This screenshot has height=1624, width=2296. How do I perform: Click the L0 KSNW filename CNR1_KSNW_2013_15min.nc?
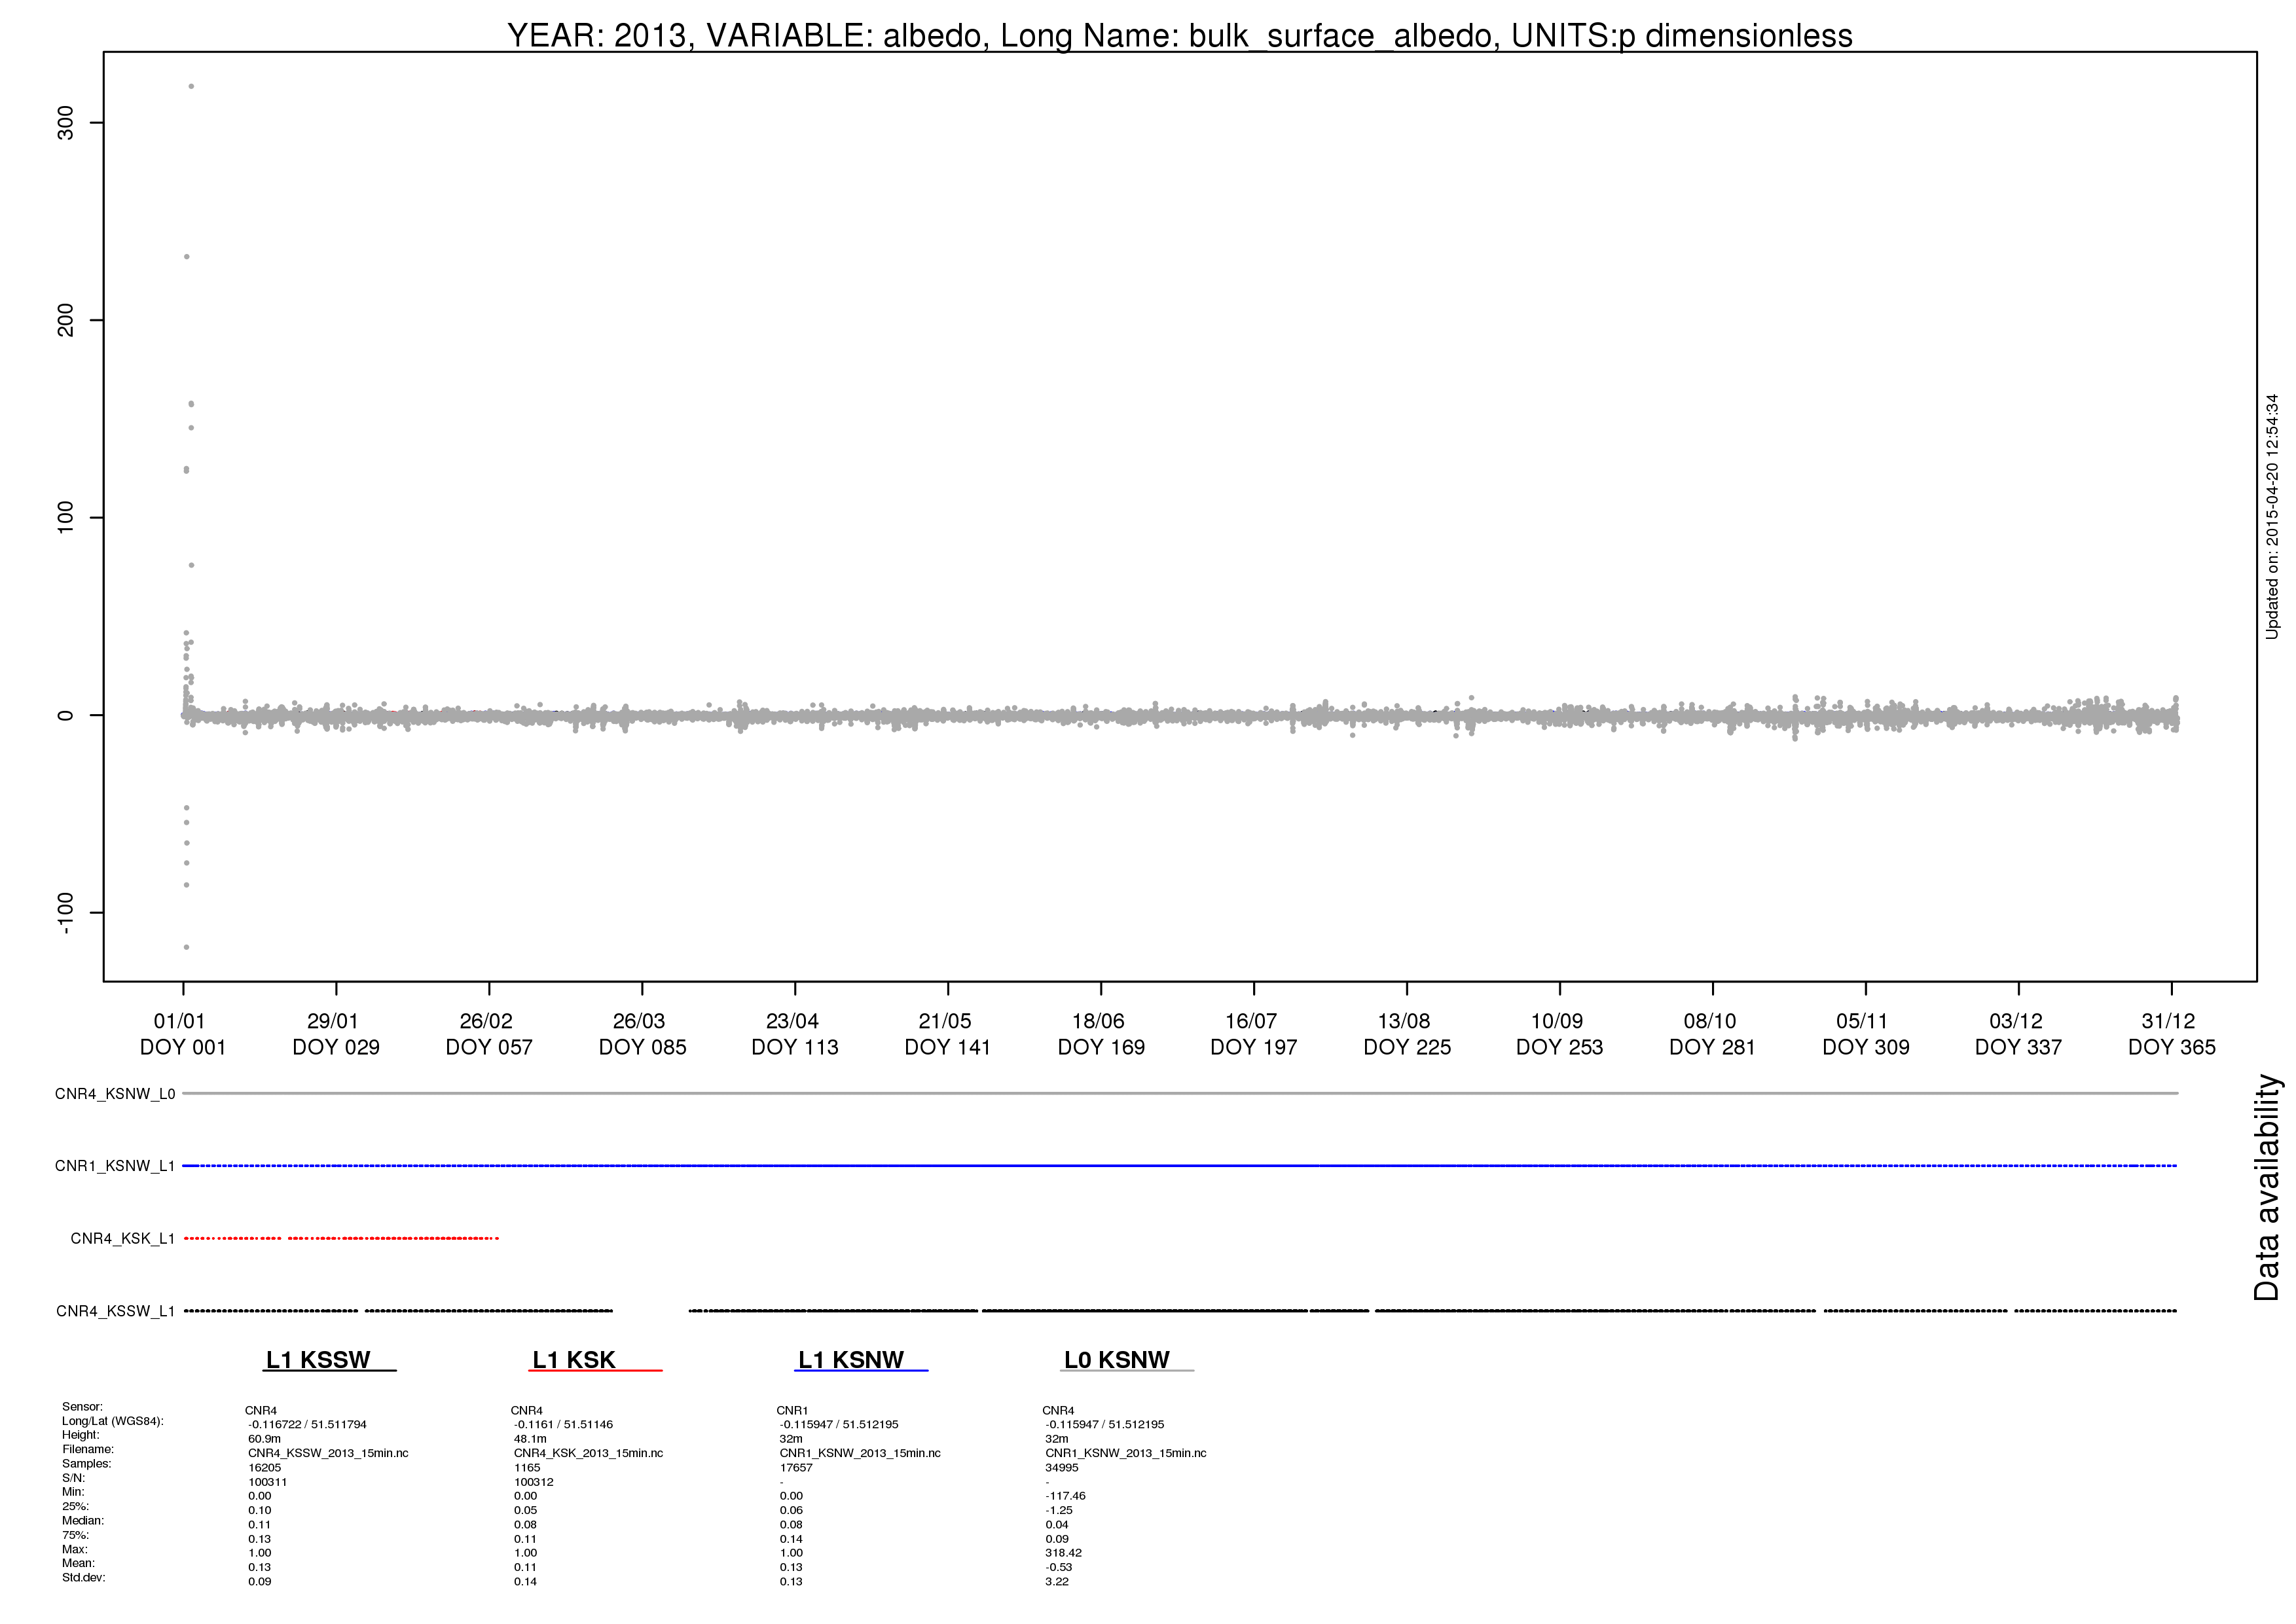click(x=1126, y=1453)
